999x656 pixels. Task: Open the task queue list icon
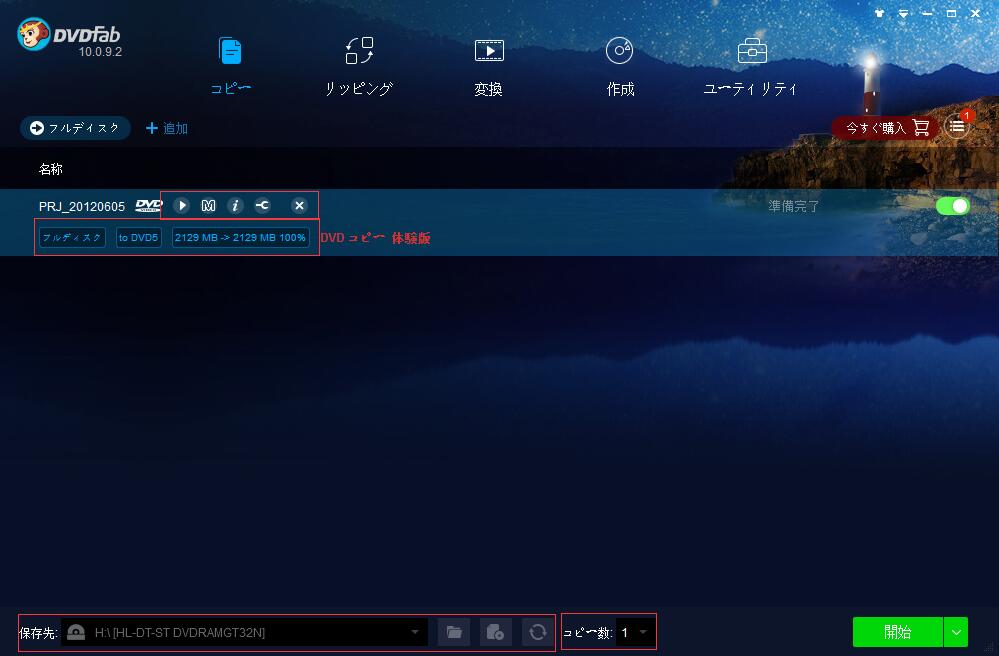click(x=956, y=127)
